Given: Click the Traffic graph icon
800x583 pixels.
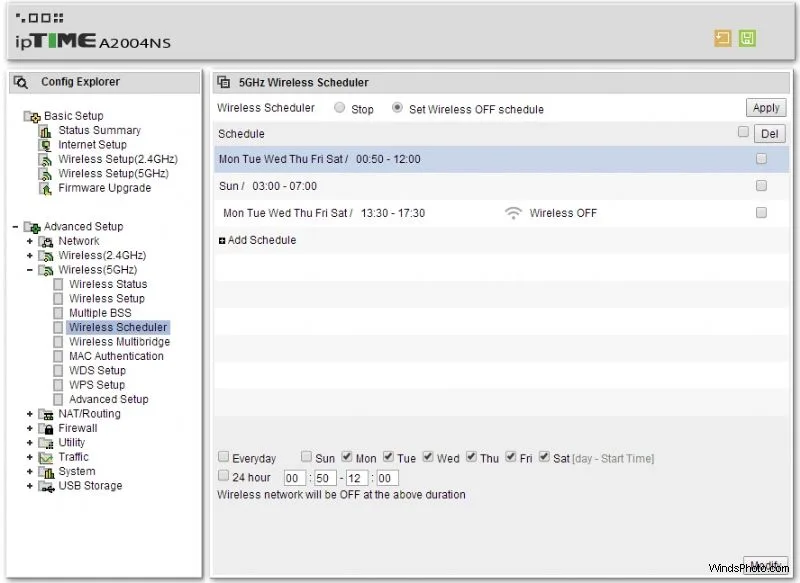Looking at the screenshot, I should 46,458.
